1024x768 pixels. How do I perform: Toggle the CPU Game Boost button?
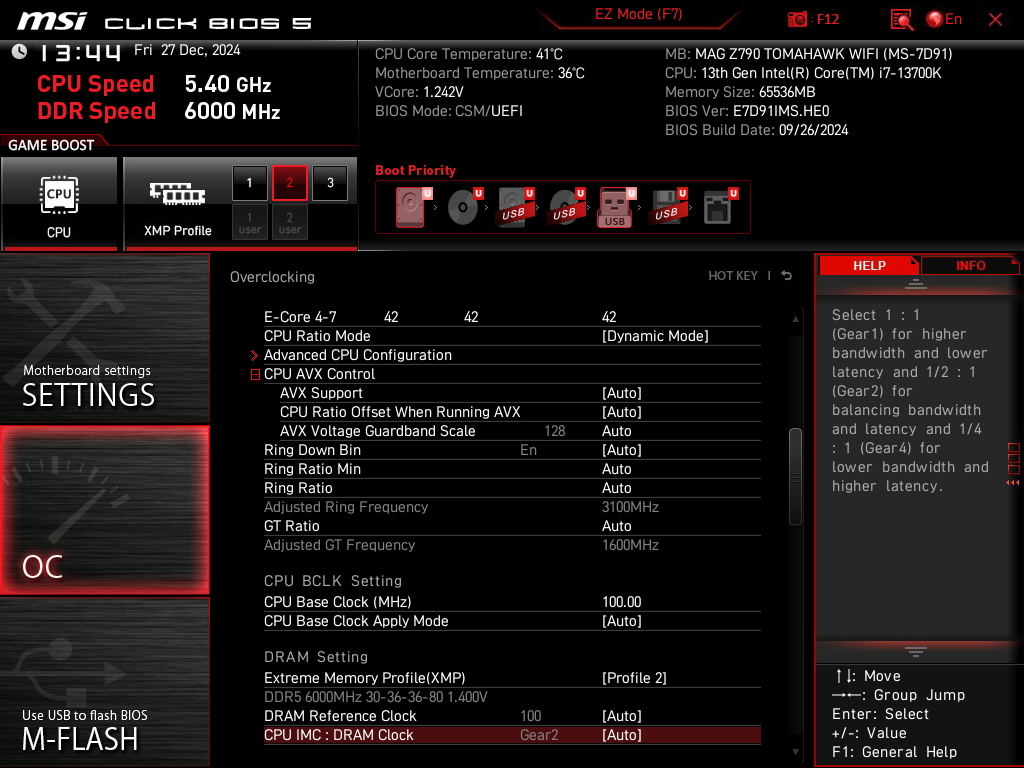point(59,204)
